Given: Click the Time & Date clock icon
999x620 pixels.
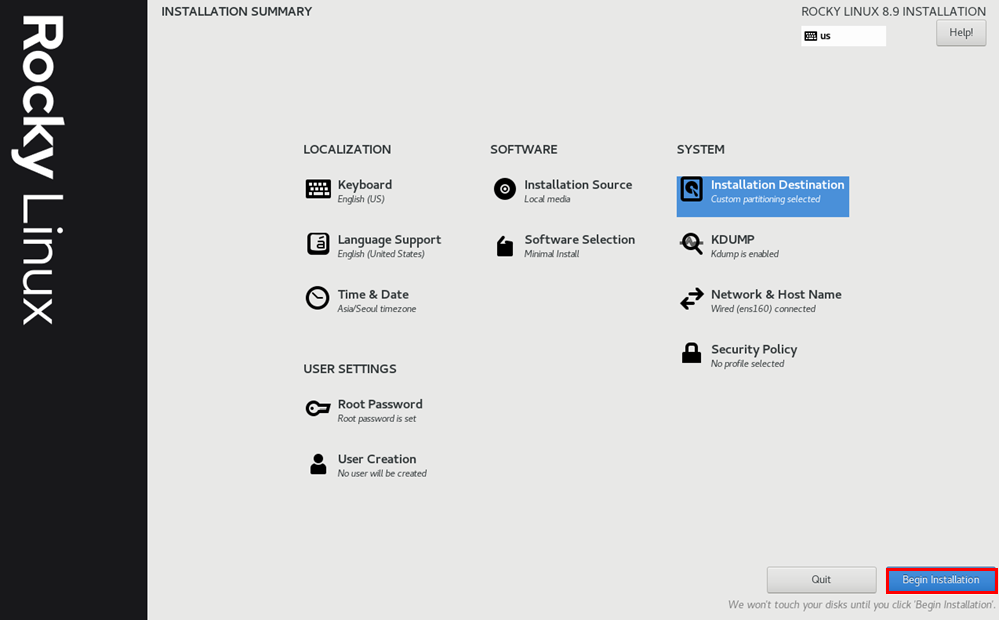Looking at the screenshot, I should (317, 298).
